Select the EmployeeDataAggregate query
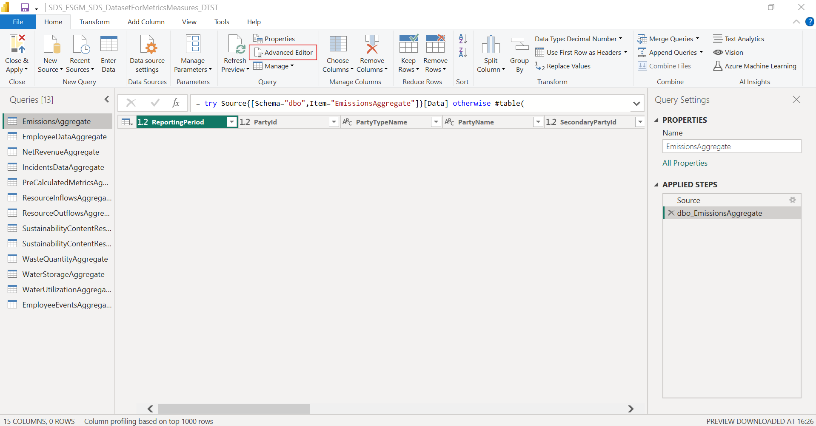The height and width of the screenshot is (426, 816). (57, 136)
